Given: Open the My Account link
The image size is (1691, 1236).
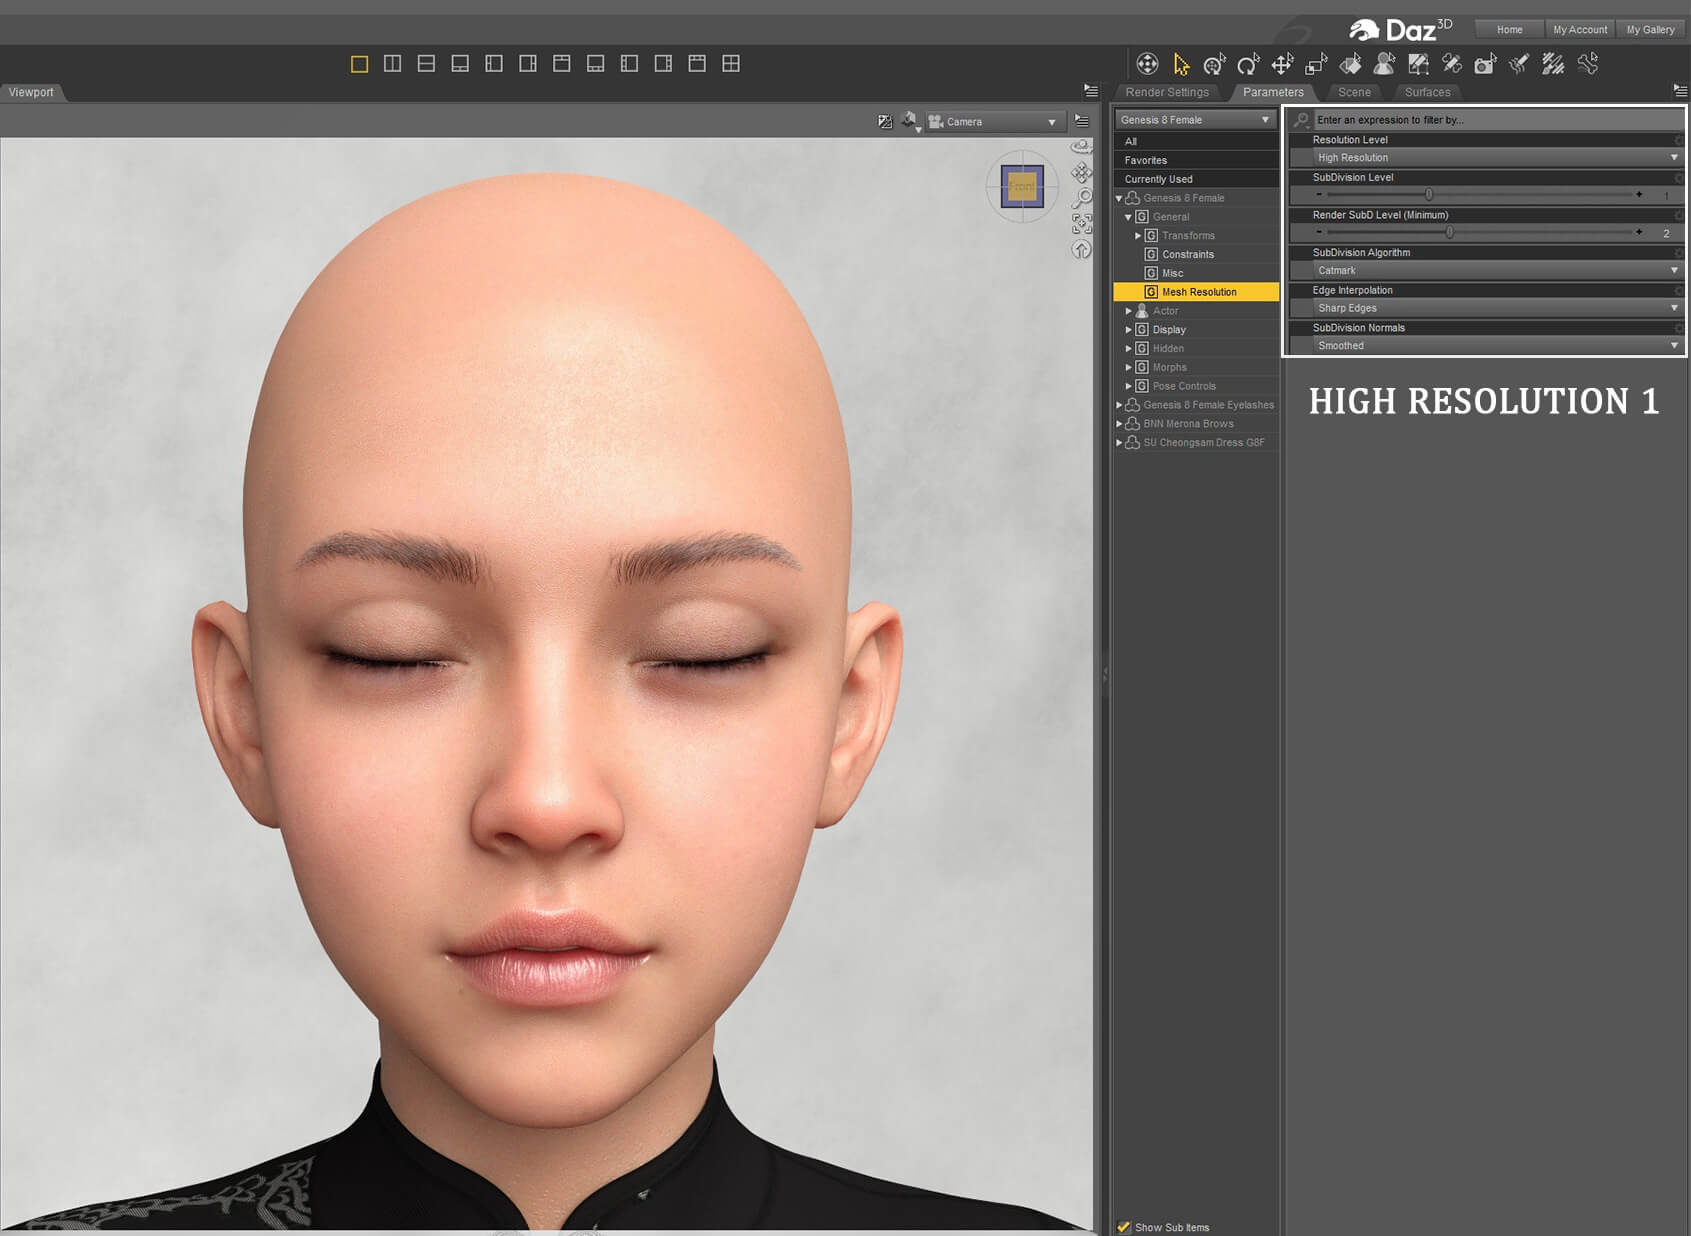Looking at the screenshot, I should coord(1580,29).
